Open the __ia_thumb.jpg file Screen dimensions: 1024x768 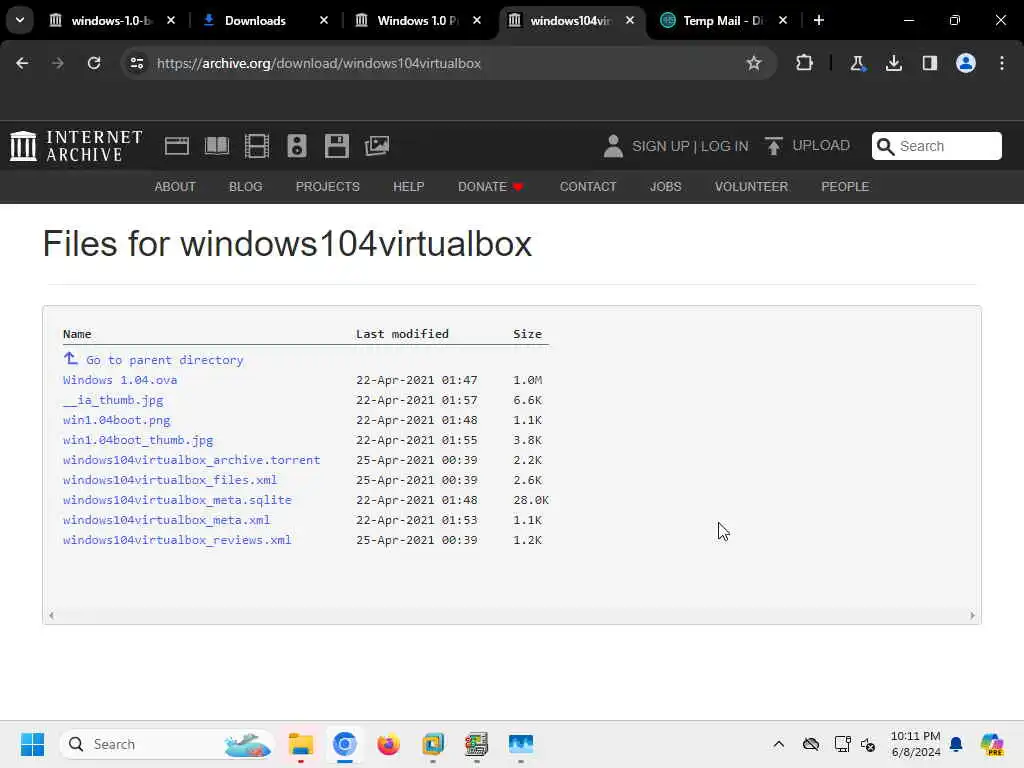tap(113, 400)
